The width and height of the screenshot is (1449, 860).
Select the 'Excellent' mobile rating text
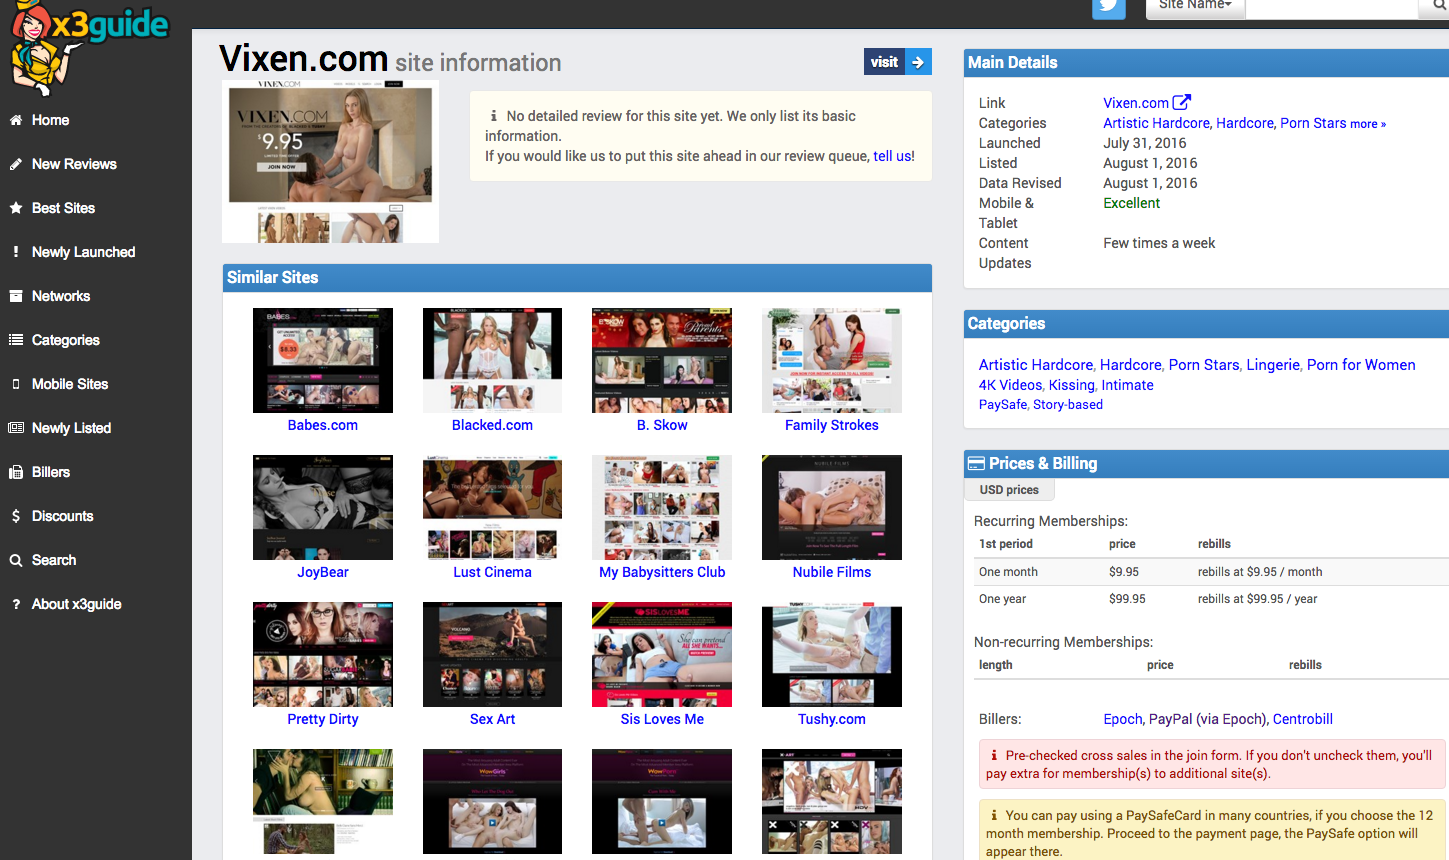[1132, 203]
